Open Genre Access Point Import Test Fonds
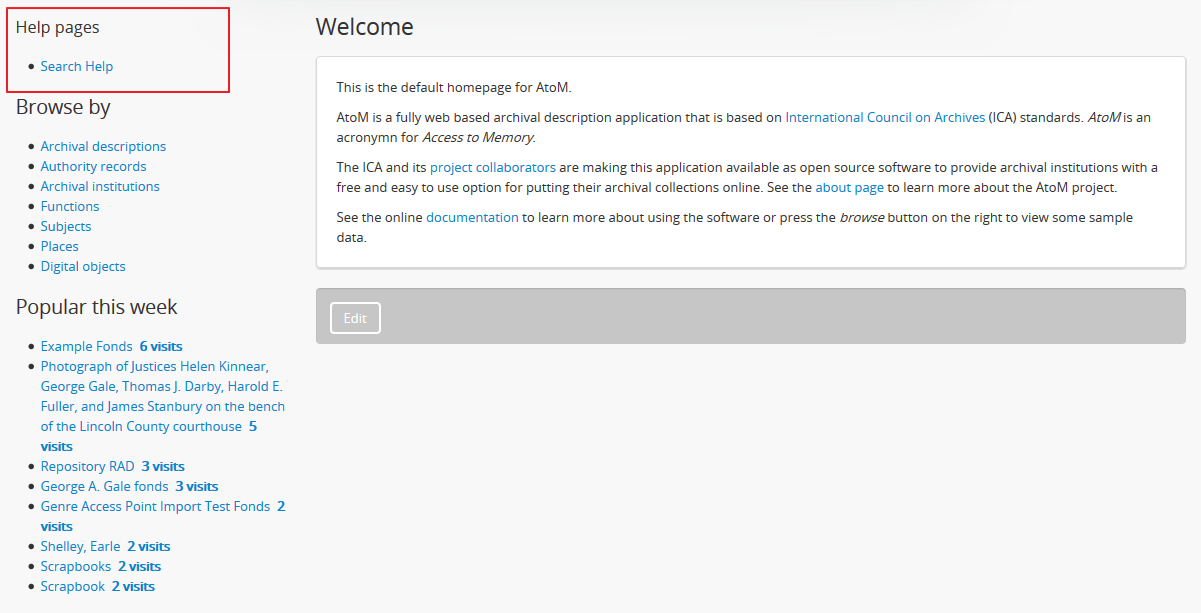The height and width of the screenshot is (613, 1201). click(155, 506)
